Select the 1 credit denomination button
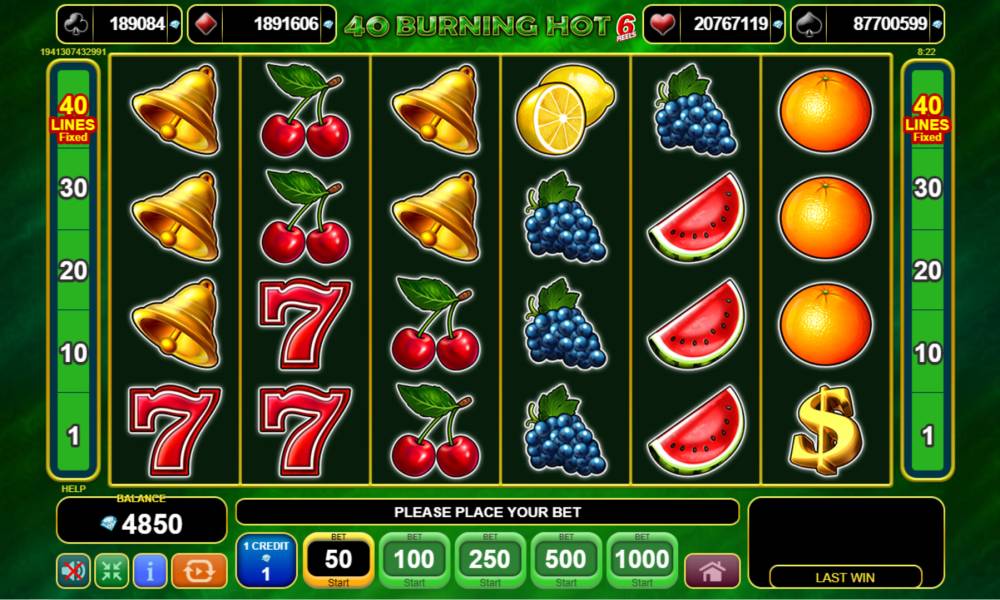1000x600 pixels. 266,560
